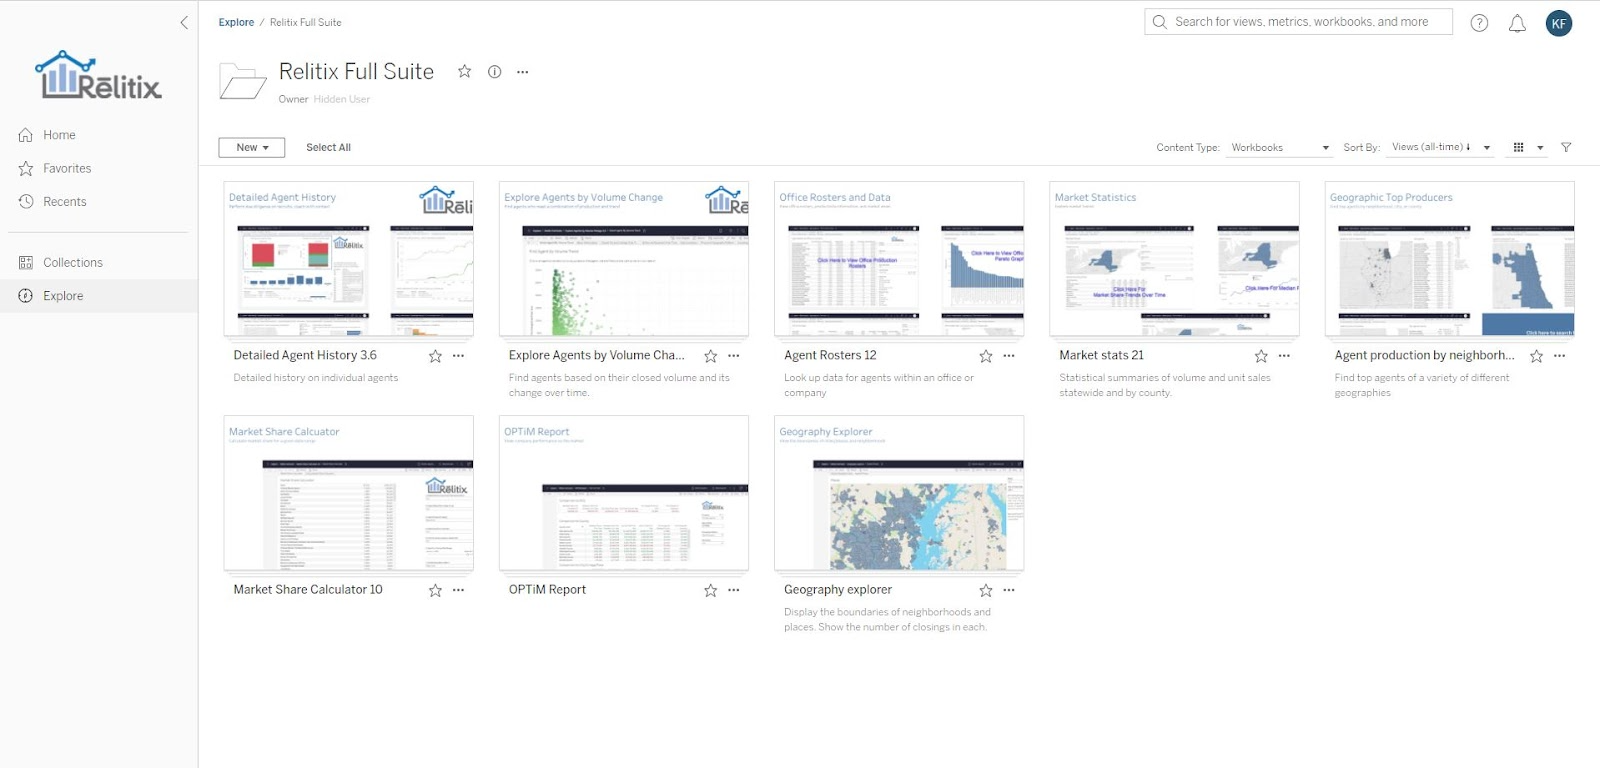This screenshot has height=768, width=1600.
Task: Open the OPTiM Report title link
Action: [x=547, y=590]
